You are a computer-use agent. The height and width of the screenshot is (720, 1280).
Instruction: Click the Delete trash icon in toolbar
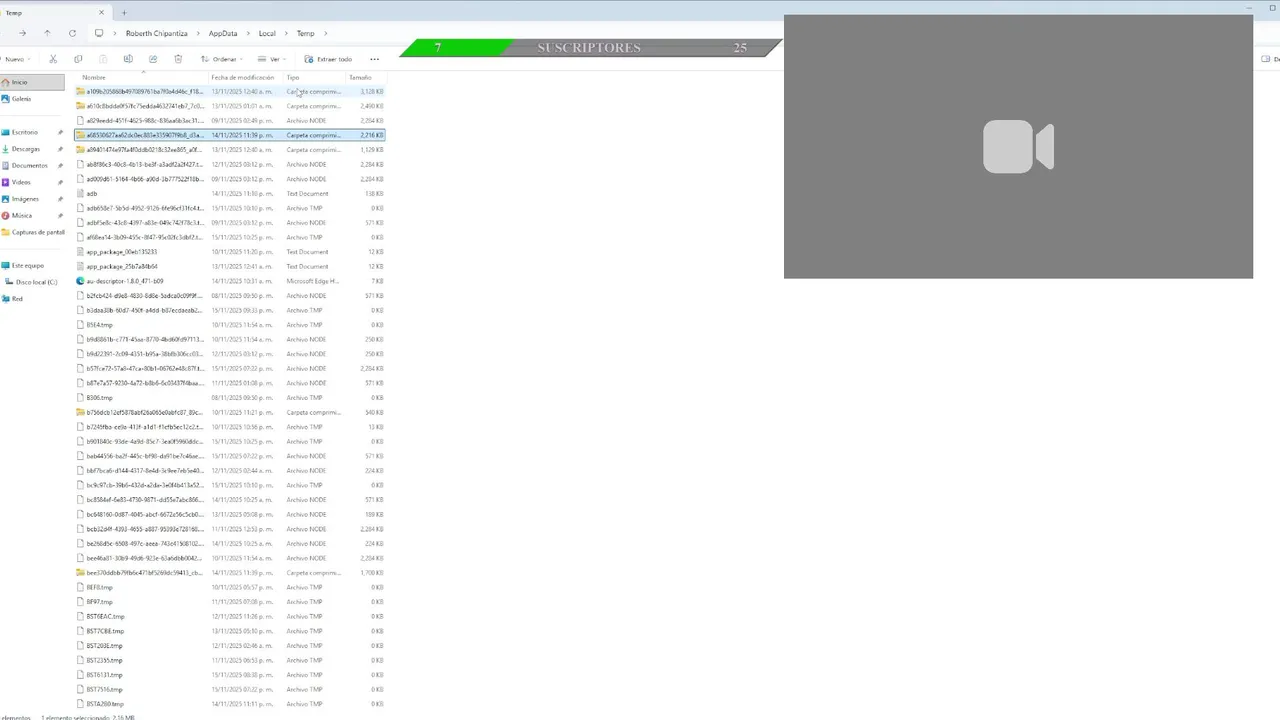pos(178,59)
